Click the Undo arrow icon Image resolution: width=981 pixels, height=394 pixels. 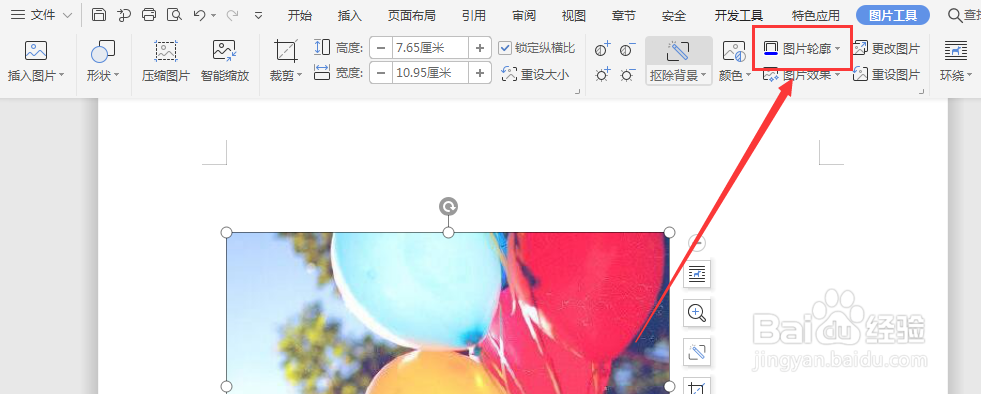(200, 15)
